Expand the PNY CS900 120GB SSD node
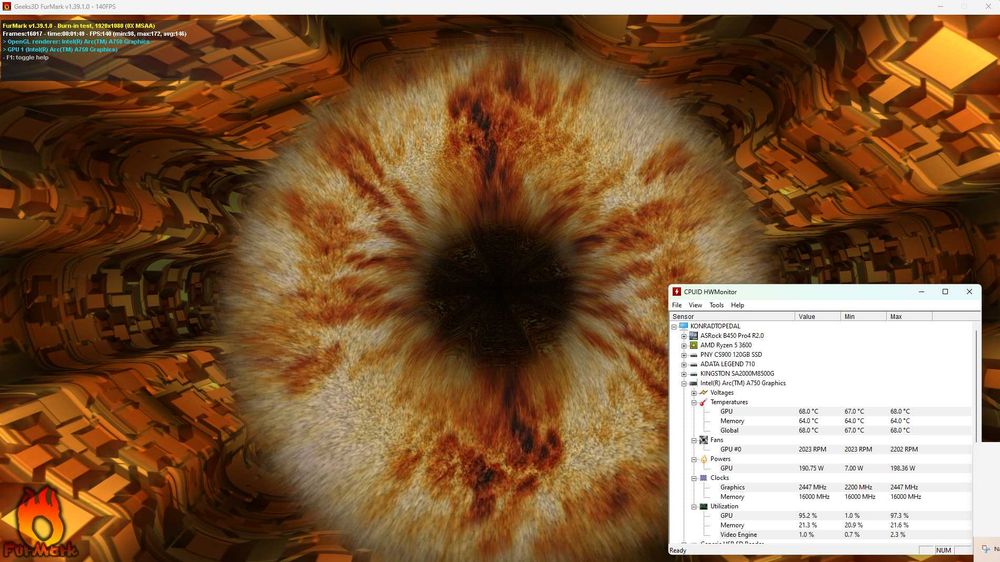The width and height of the screenshot is (1000, 562). (x=684, y=355)
